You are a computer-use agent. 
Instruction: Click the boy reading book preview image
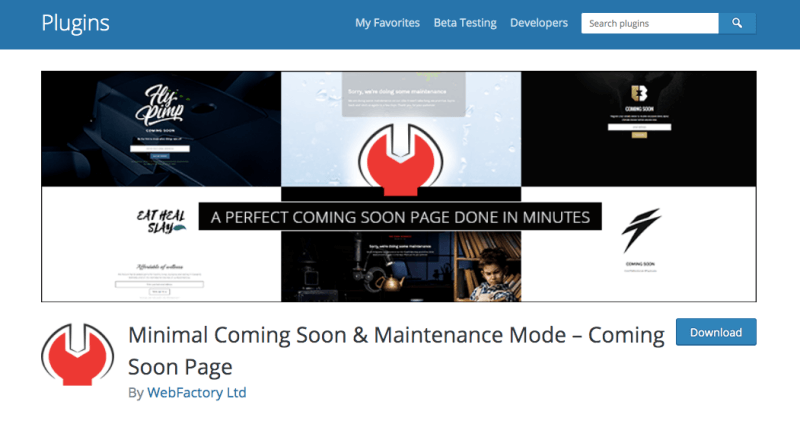click(401, 266)
